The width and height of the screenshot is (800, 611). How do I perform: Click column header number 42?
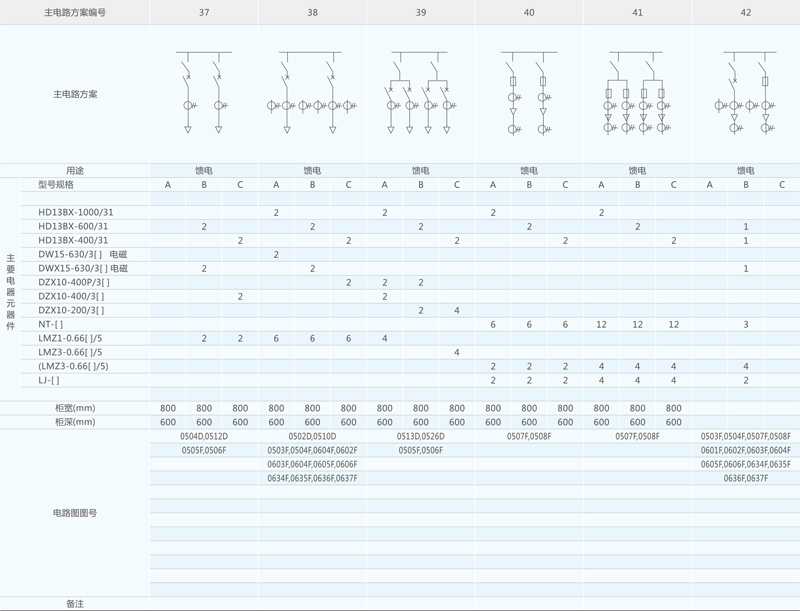pyautogui.click(x=745, y=13)
